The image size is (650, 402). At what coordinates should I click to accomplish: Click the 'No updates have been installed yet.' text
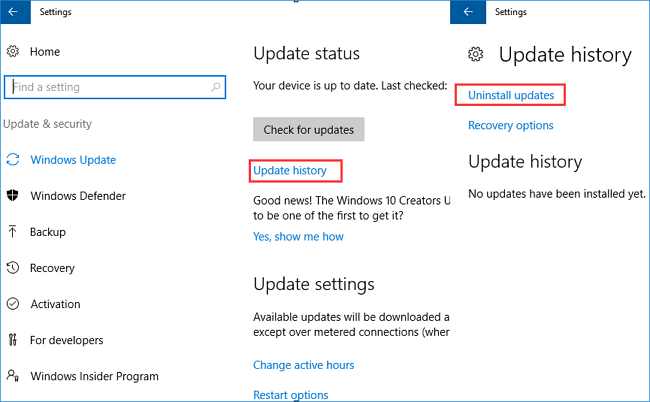pos(557,194)
